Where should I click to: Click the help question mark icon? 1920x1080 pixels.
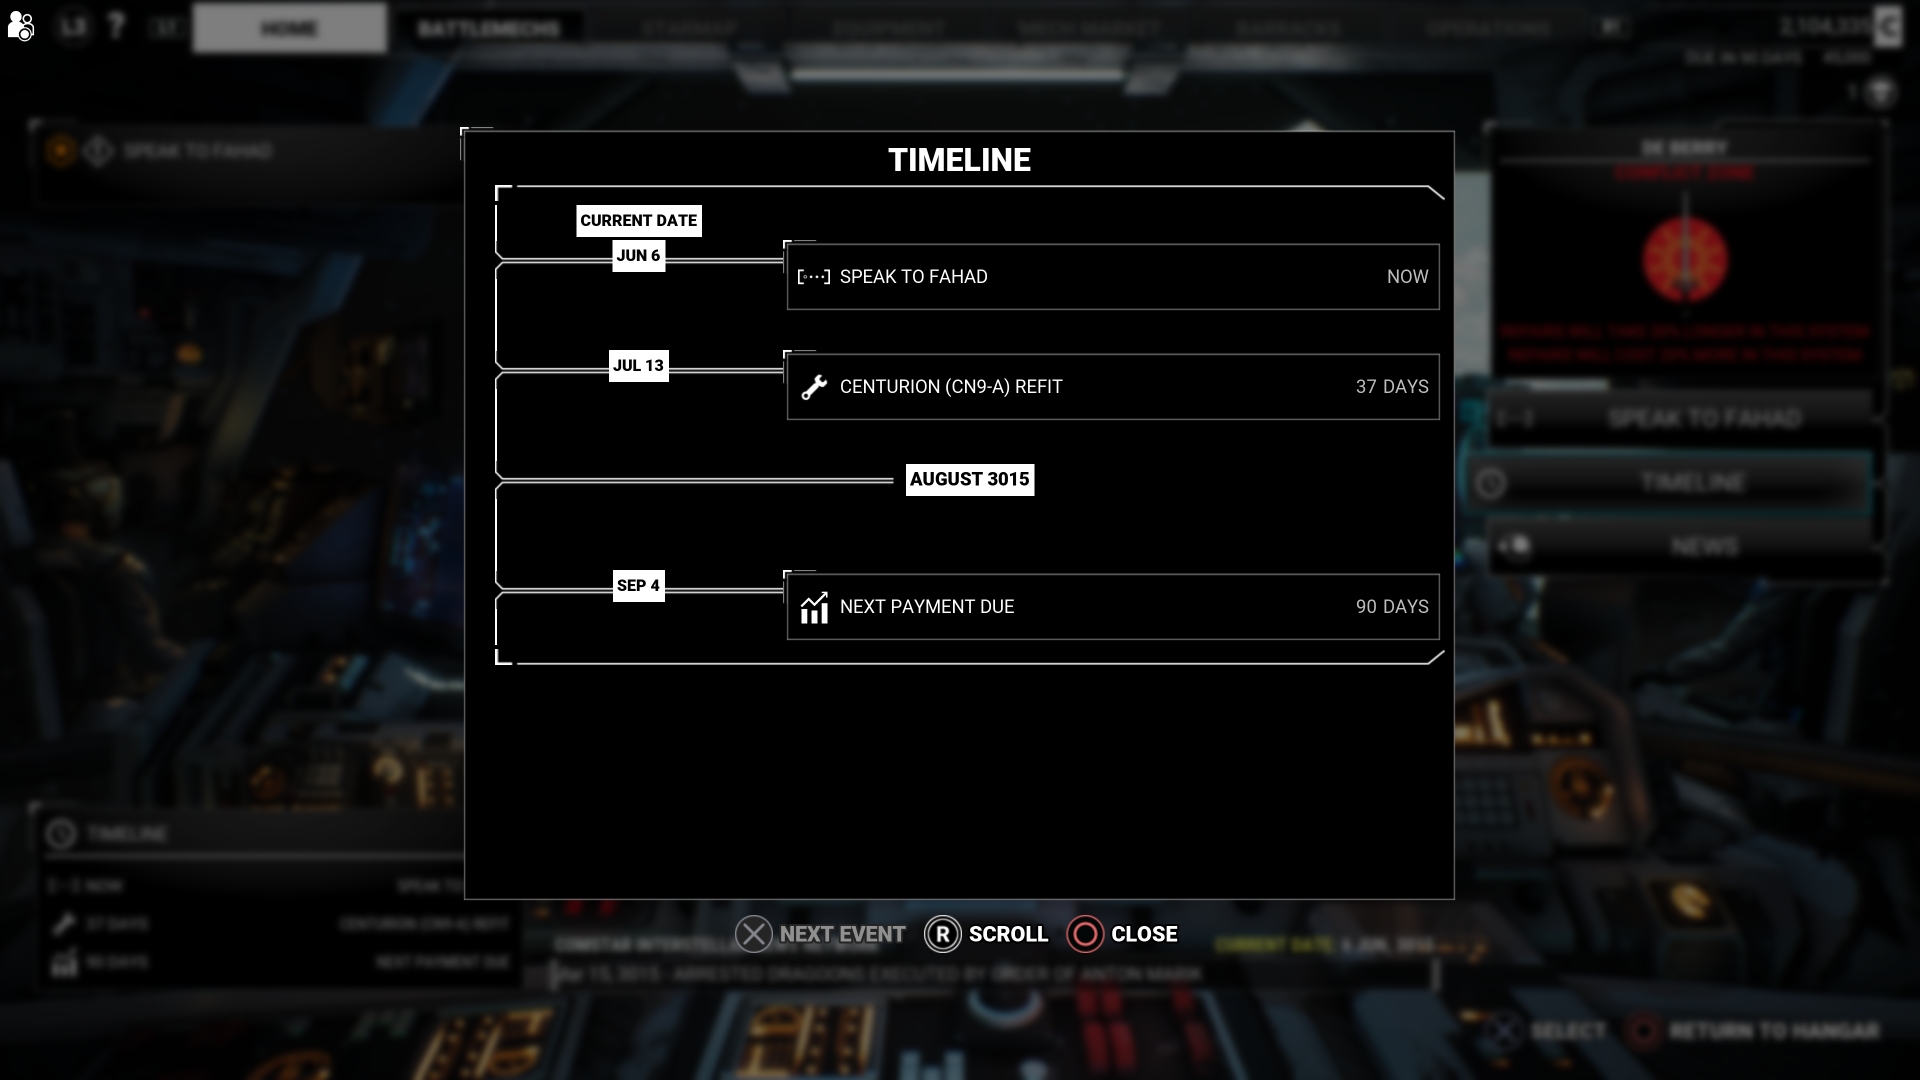pos(117,26)
